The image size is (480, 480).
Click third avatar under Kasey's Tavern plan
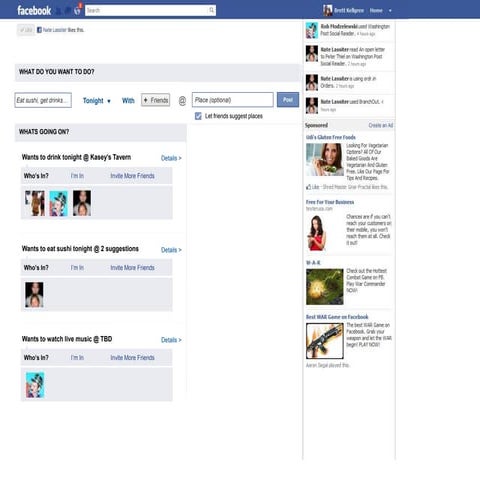(82, 203)
